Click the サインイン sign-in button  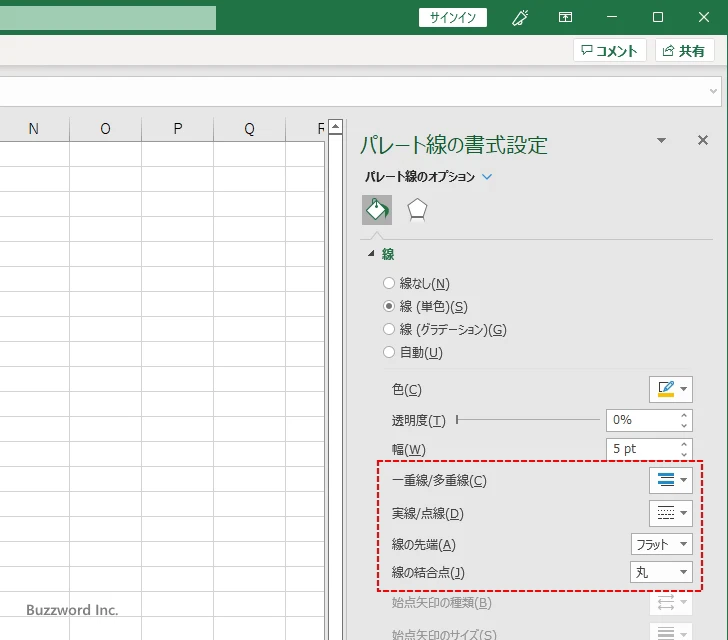pyautogui.click(x=453, y=18)
